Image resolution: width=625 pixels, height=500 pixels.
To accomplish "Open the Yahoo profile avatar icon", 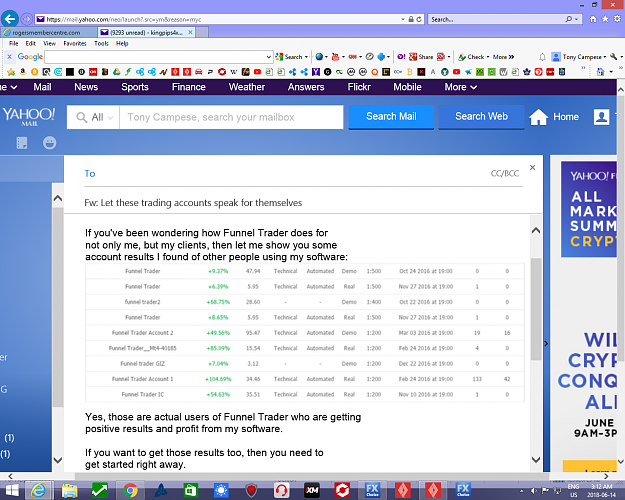I will [x=601, y=117].
